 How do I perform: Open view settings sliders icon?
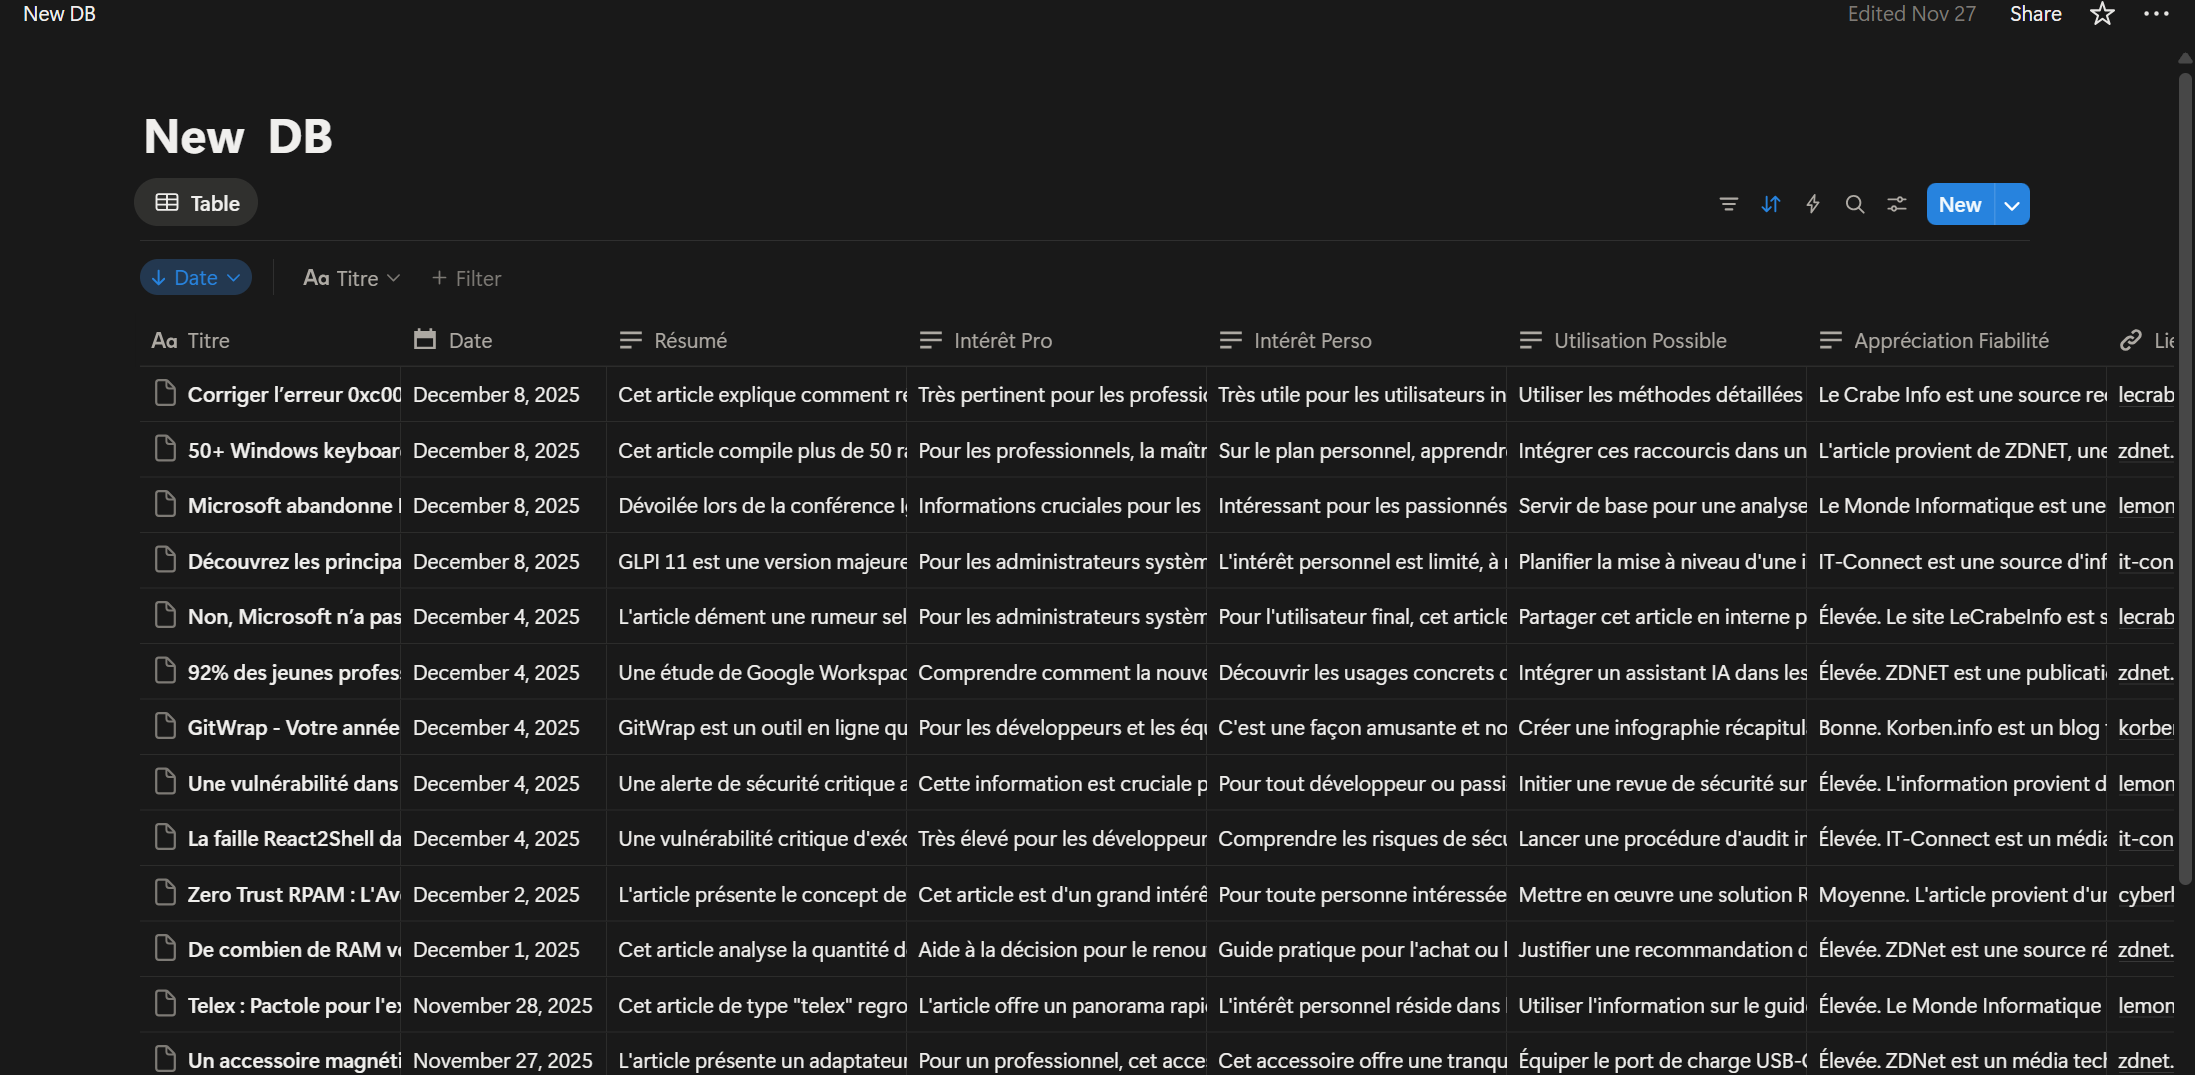coord(1897,204)
